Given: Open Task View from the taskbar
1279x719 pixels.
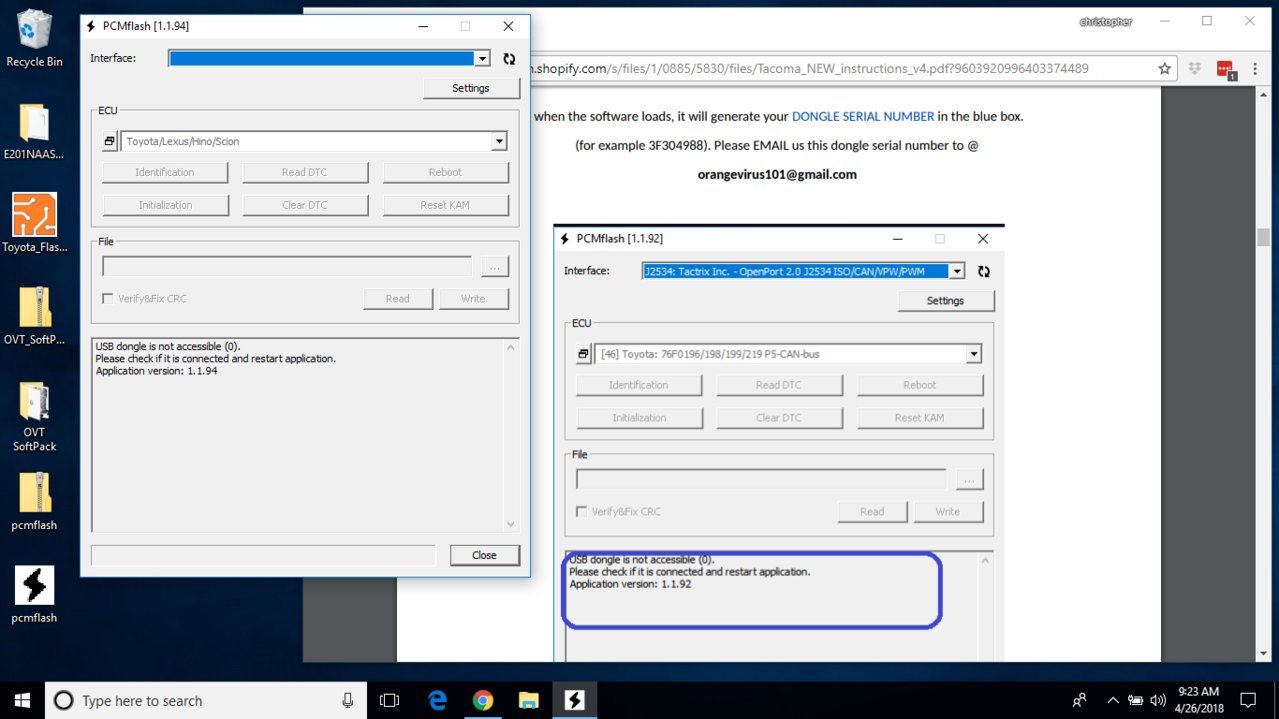Looking at the screenshot, I should (390, 700).
